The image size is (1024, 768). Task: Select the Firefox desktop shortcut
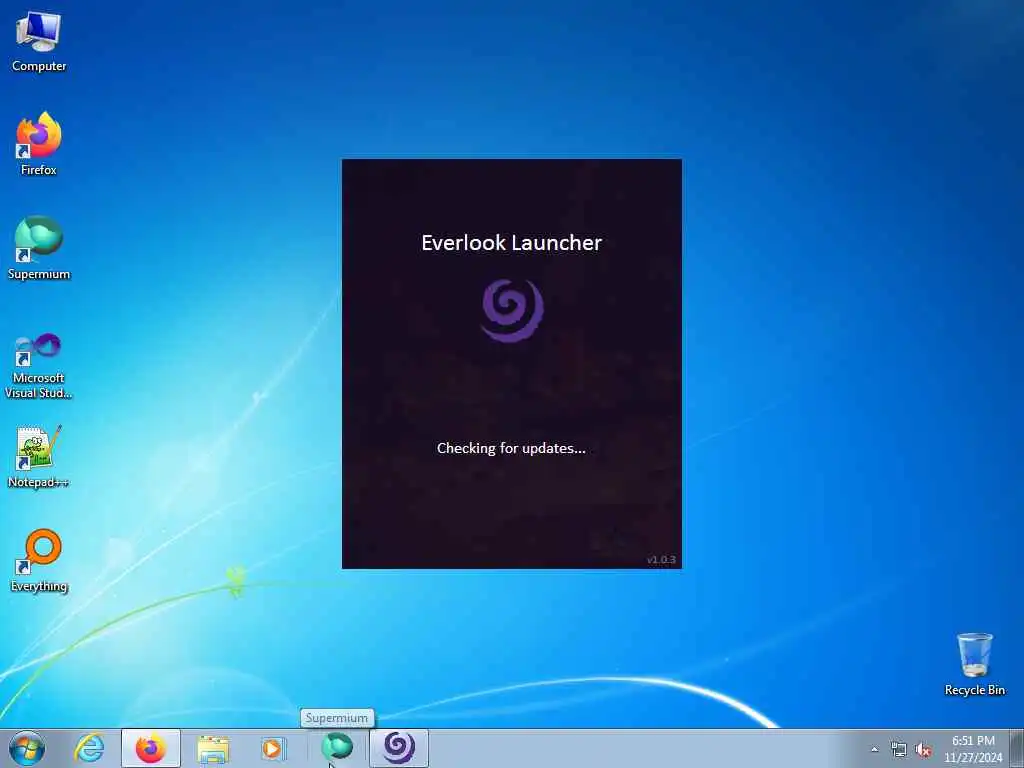[39, 144]
